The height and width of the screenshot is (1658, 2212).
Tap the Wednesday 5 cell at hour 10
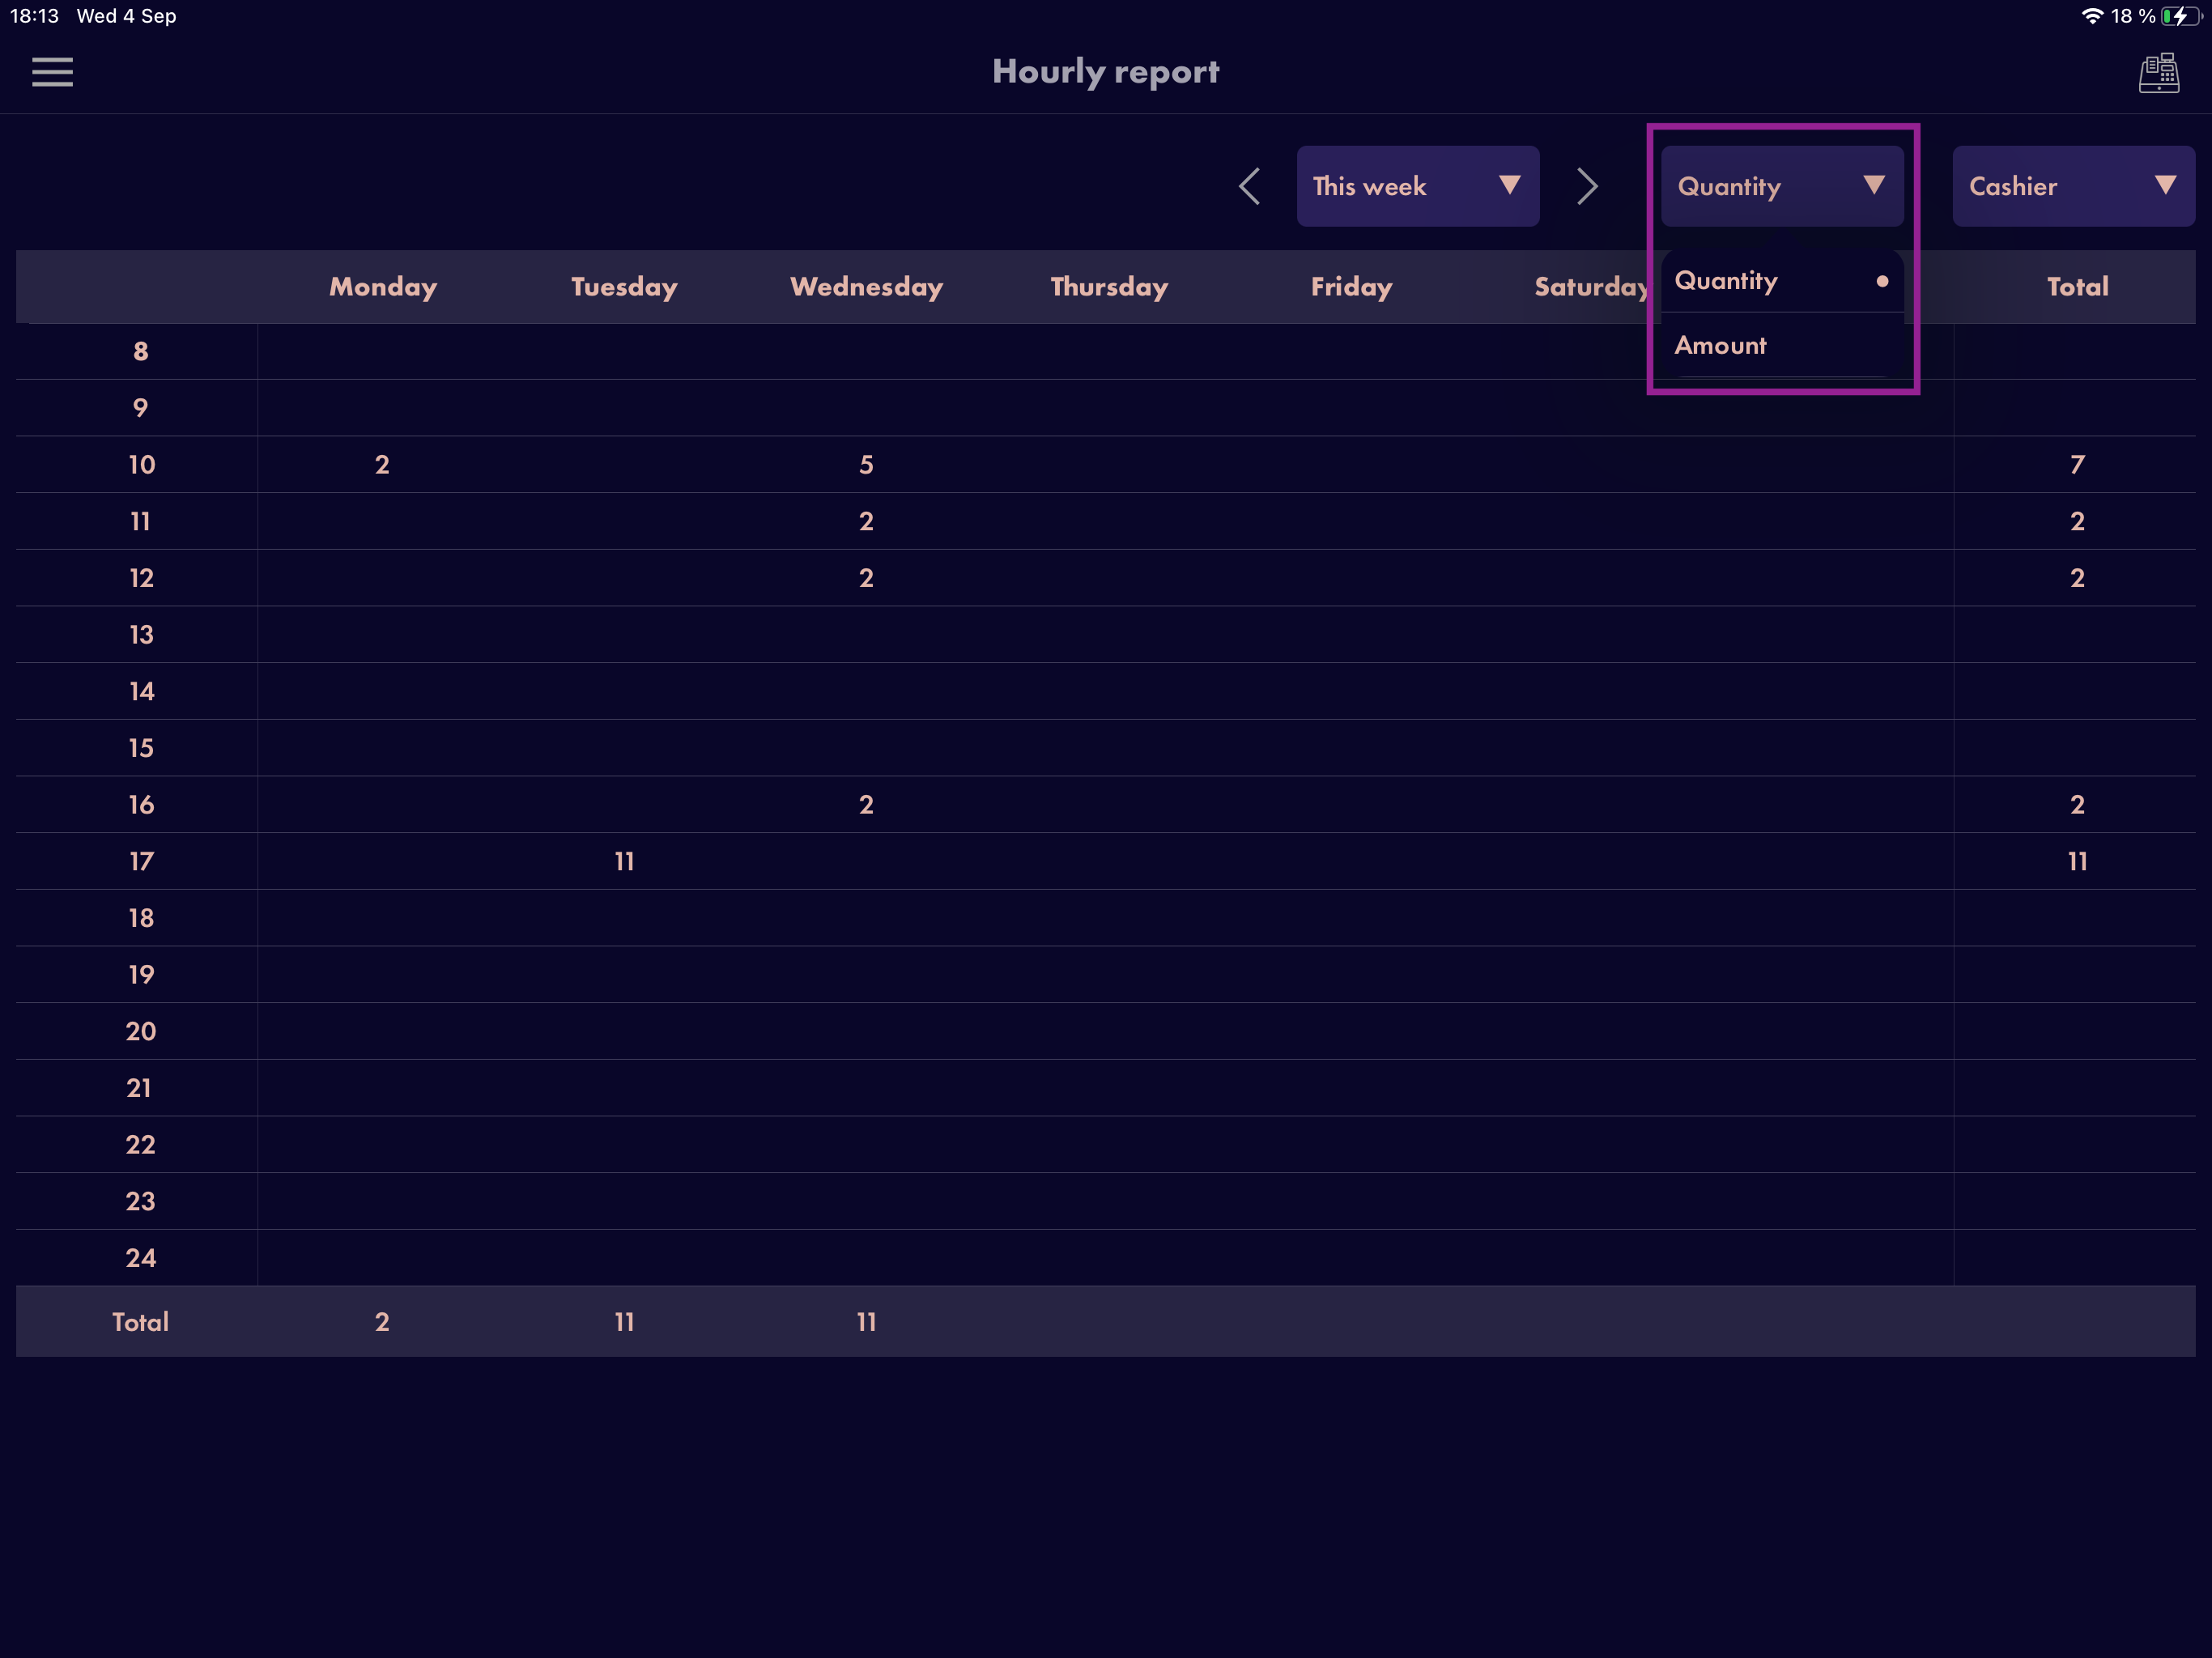[x=866, y=464]
